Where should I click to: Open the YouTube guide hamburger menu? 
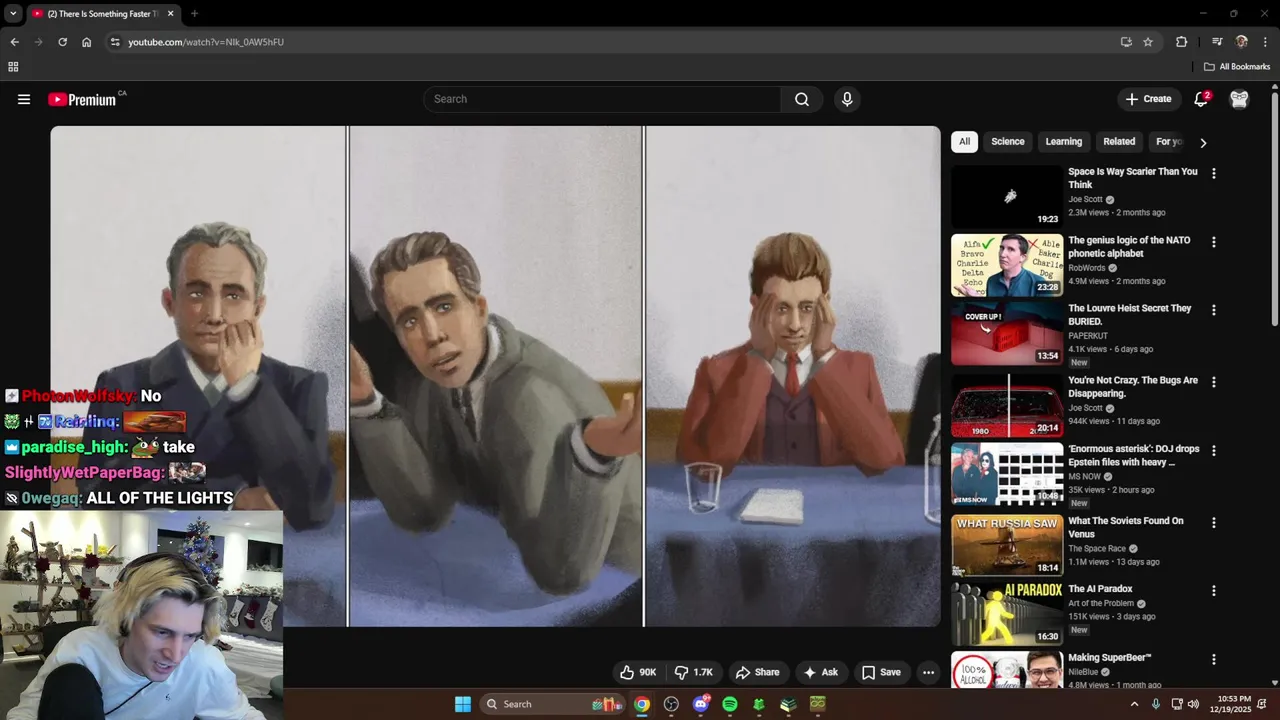click(x=24, y=99)
